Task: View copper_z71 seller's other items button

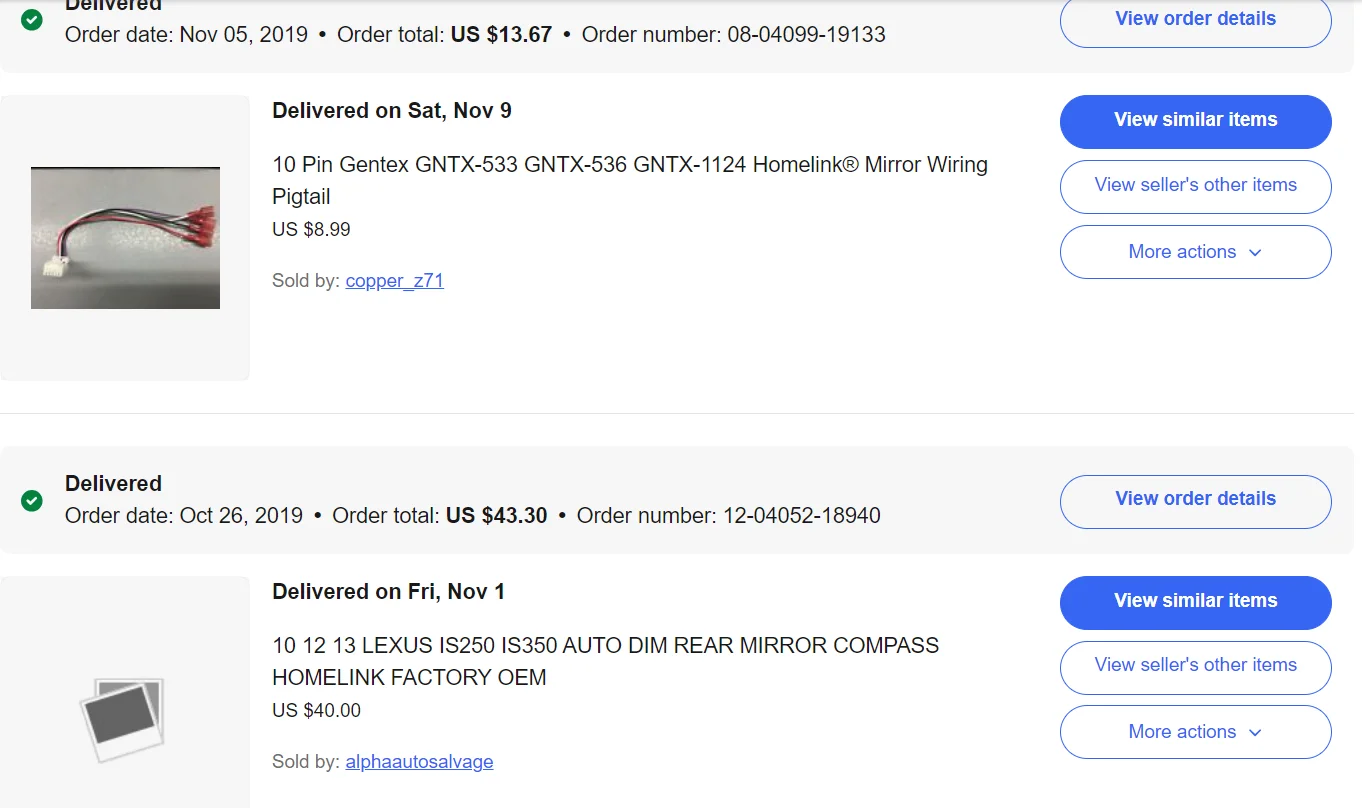Action: tap(1195, 186)
